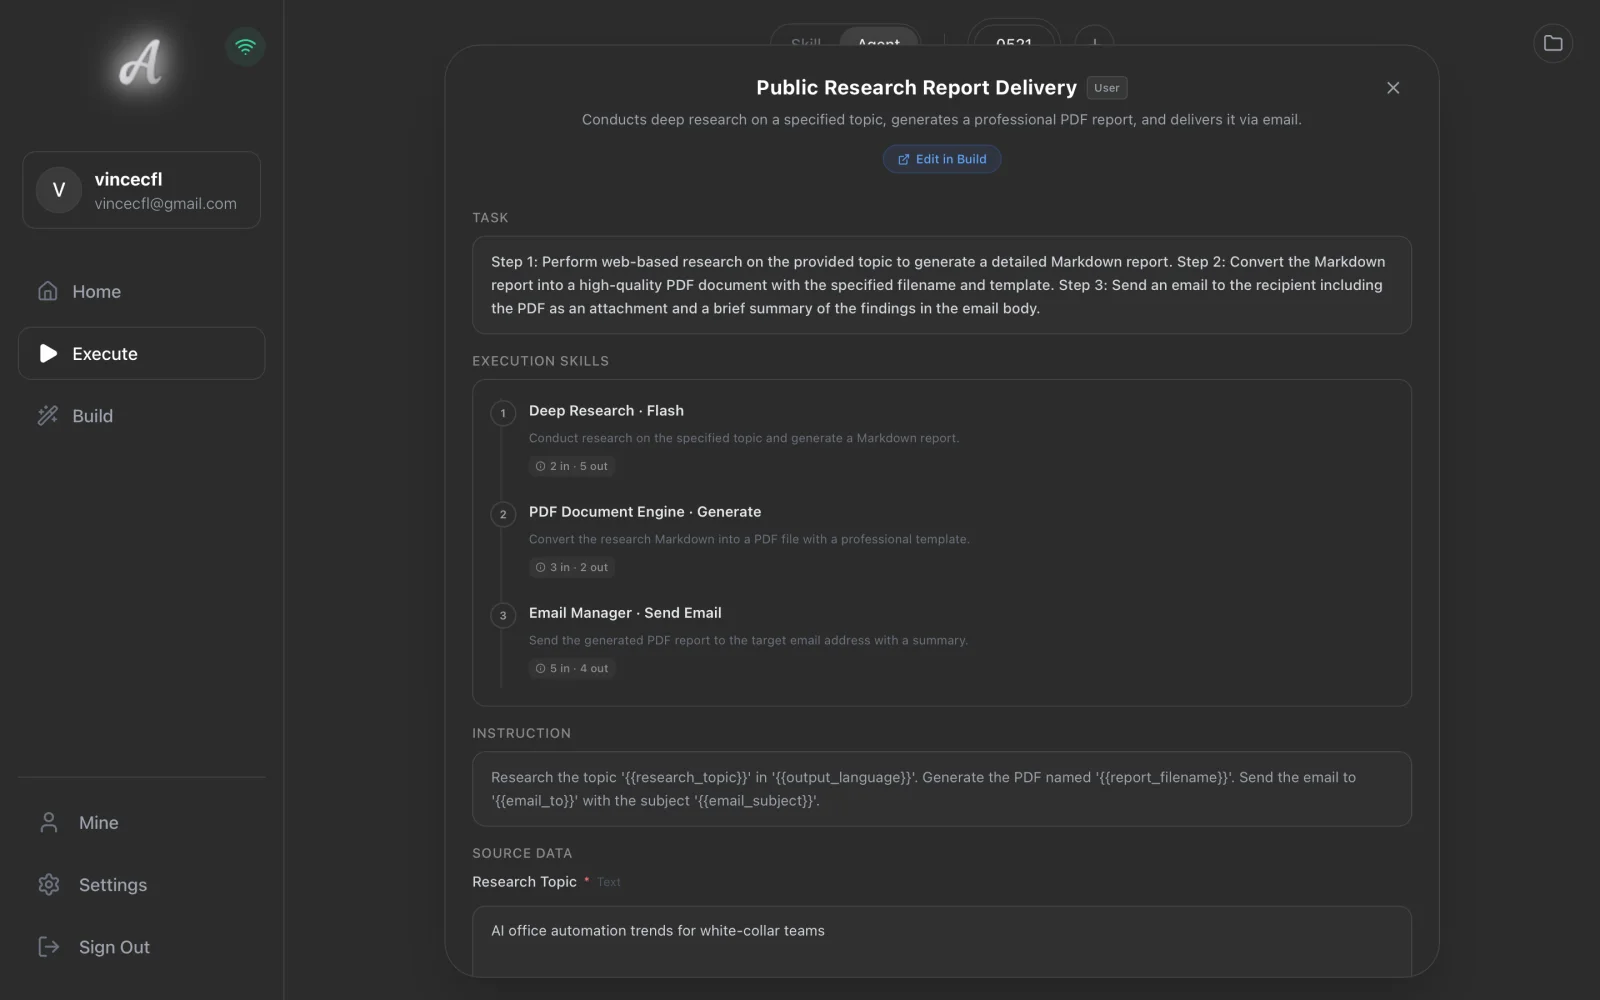Image resolution: width=1600 pixels, height=1000 pixels.
Task: Click the user avatar 'V' circle
Action: [x=59, y=190]
